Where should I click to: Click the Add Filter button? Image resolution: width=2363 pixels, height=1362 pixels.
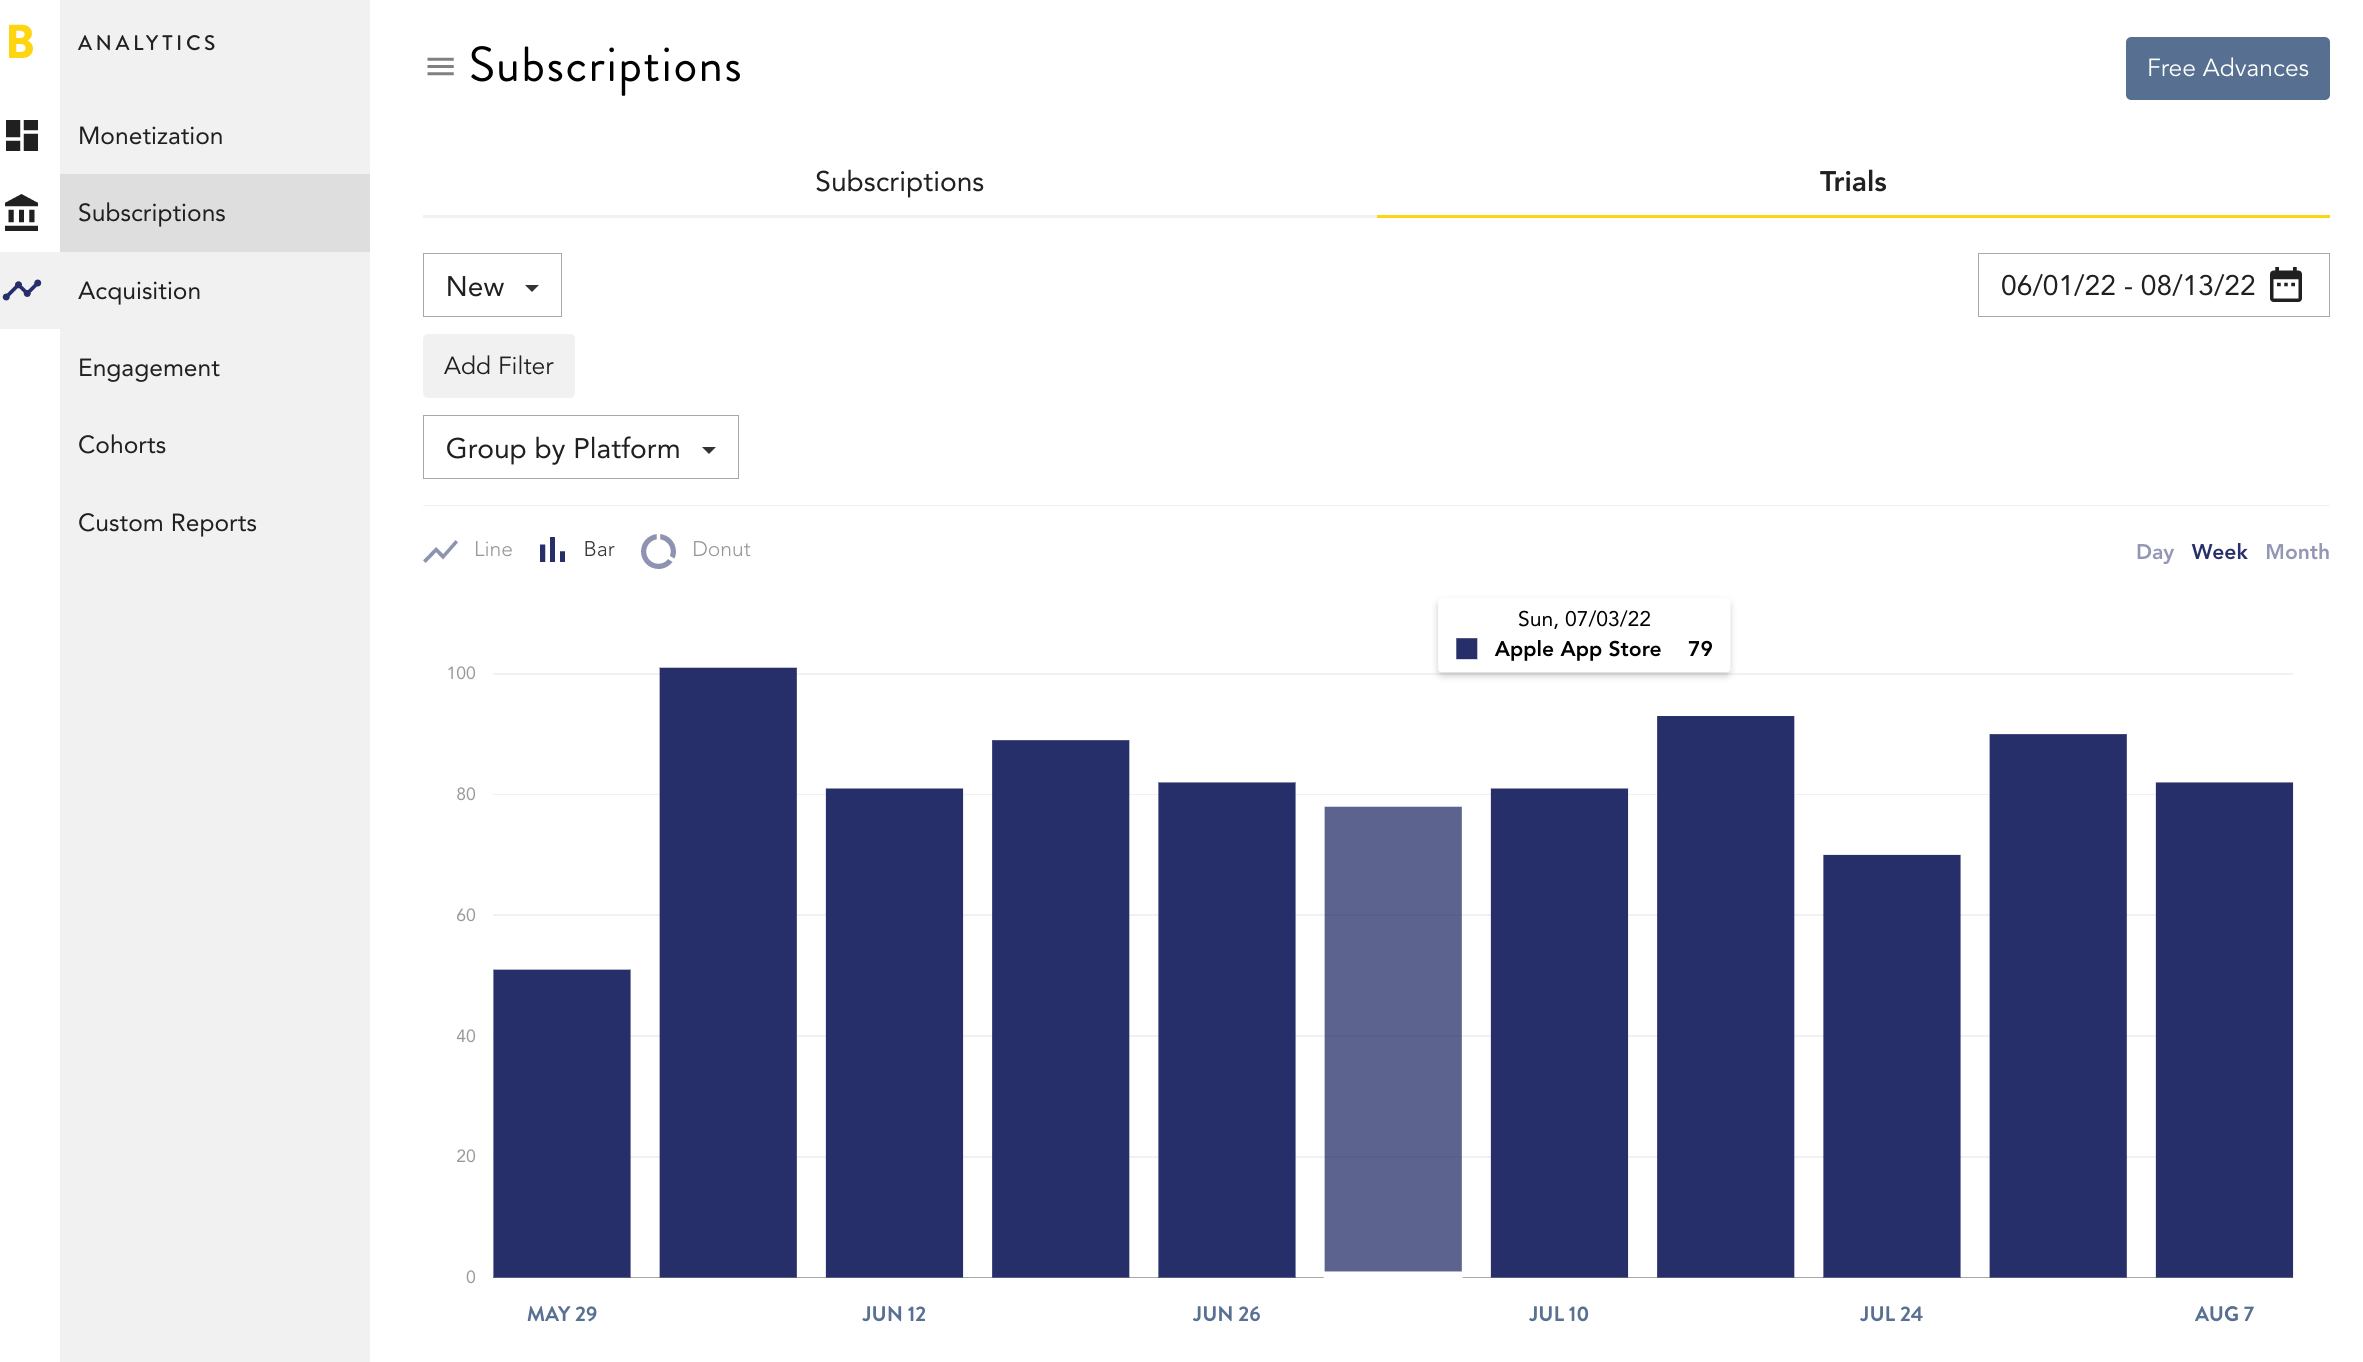click(499, 366)
